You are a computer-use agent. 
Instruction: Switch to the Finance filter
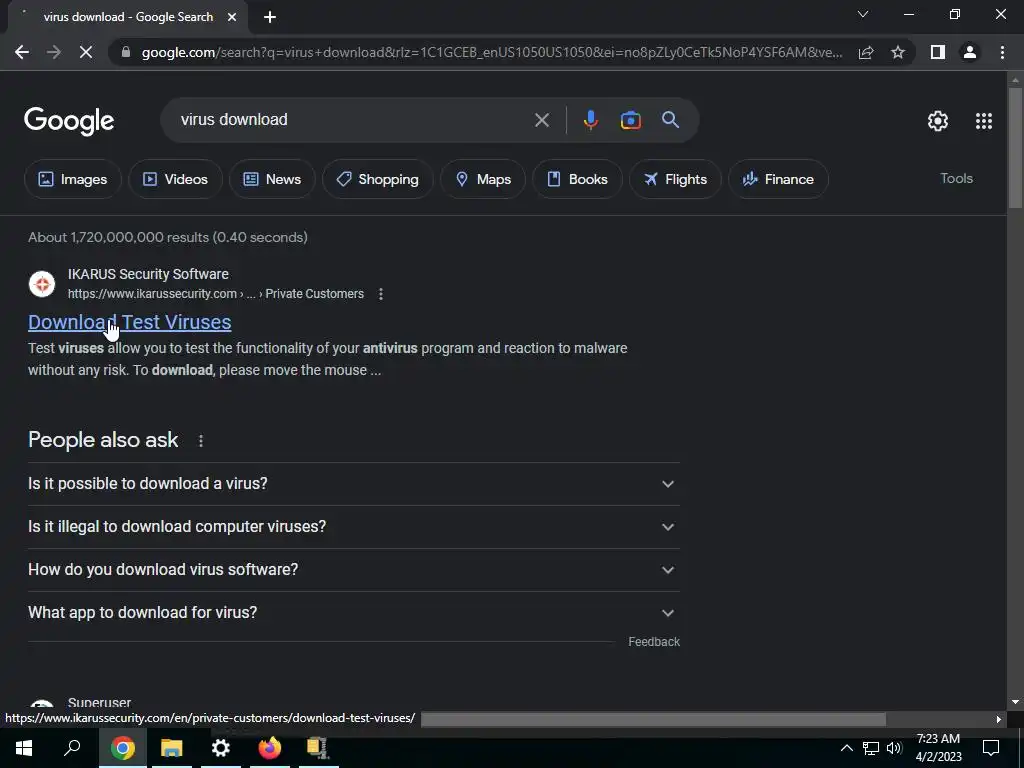pos(778,179)
